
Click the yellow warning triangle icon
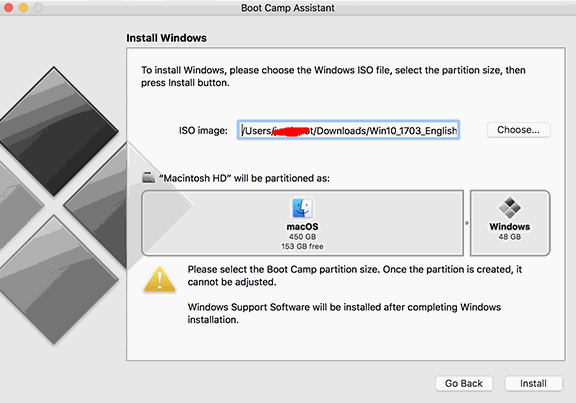click(x=159, y=280)
